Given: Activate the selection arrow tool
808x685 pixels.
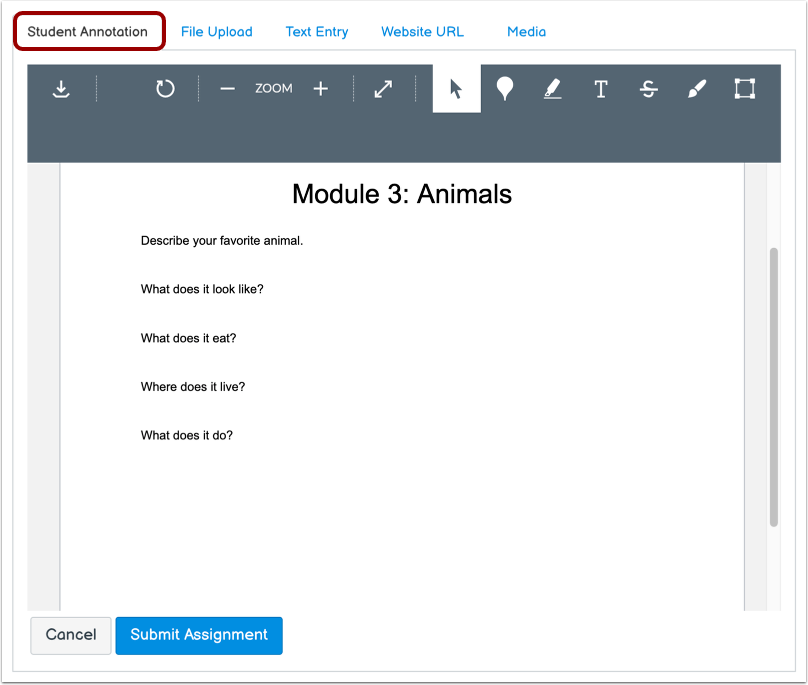Looking at the screenshot, I should point(455,88).
